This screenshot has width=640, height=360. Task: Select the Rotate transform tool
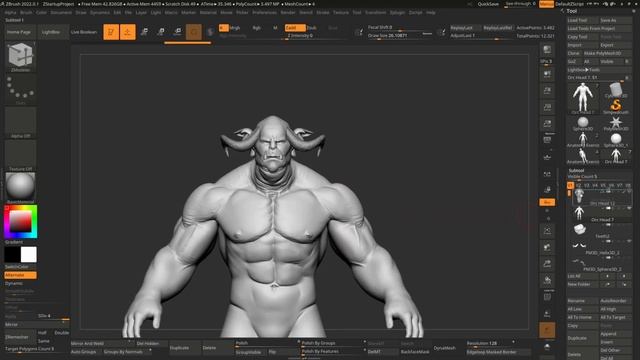177,32
